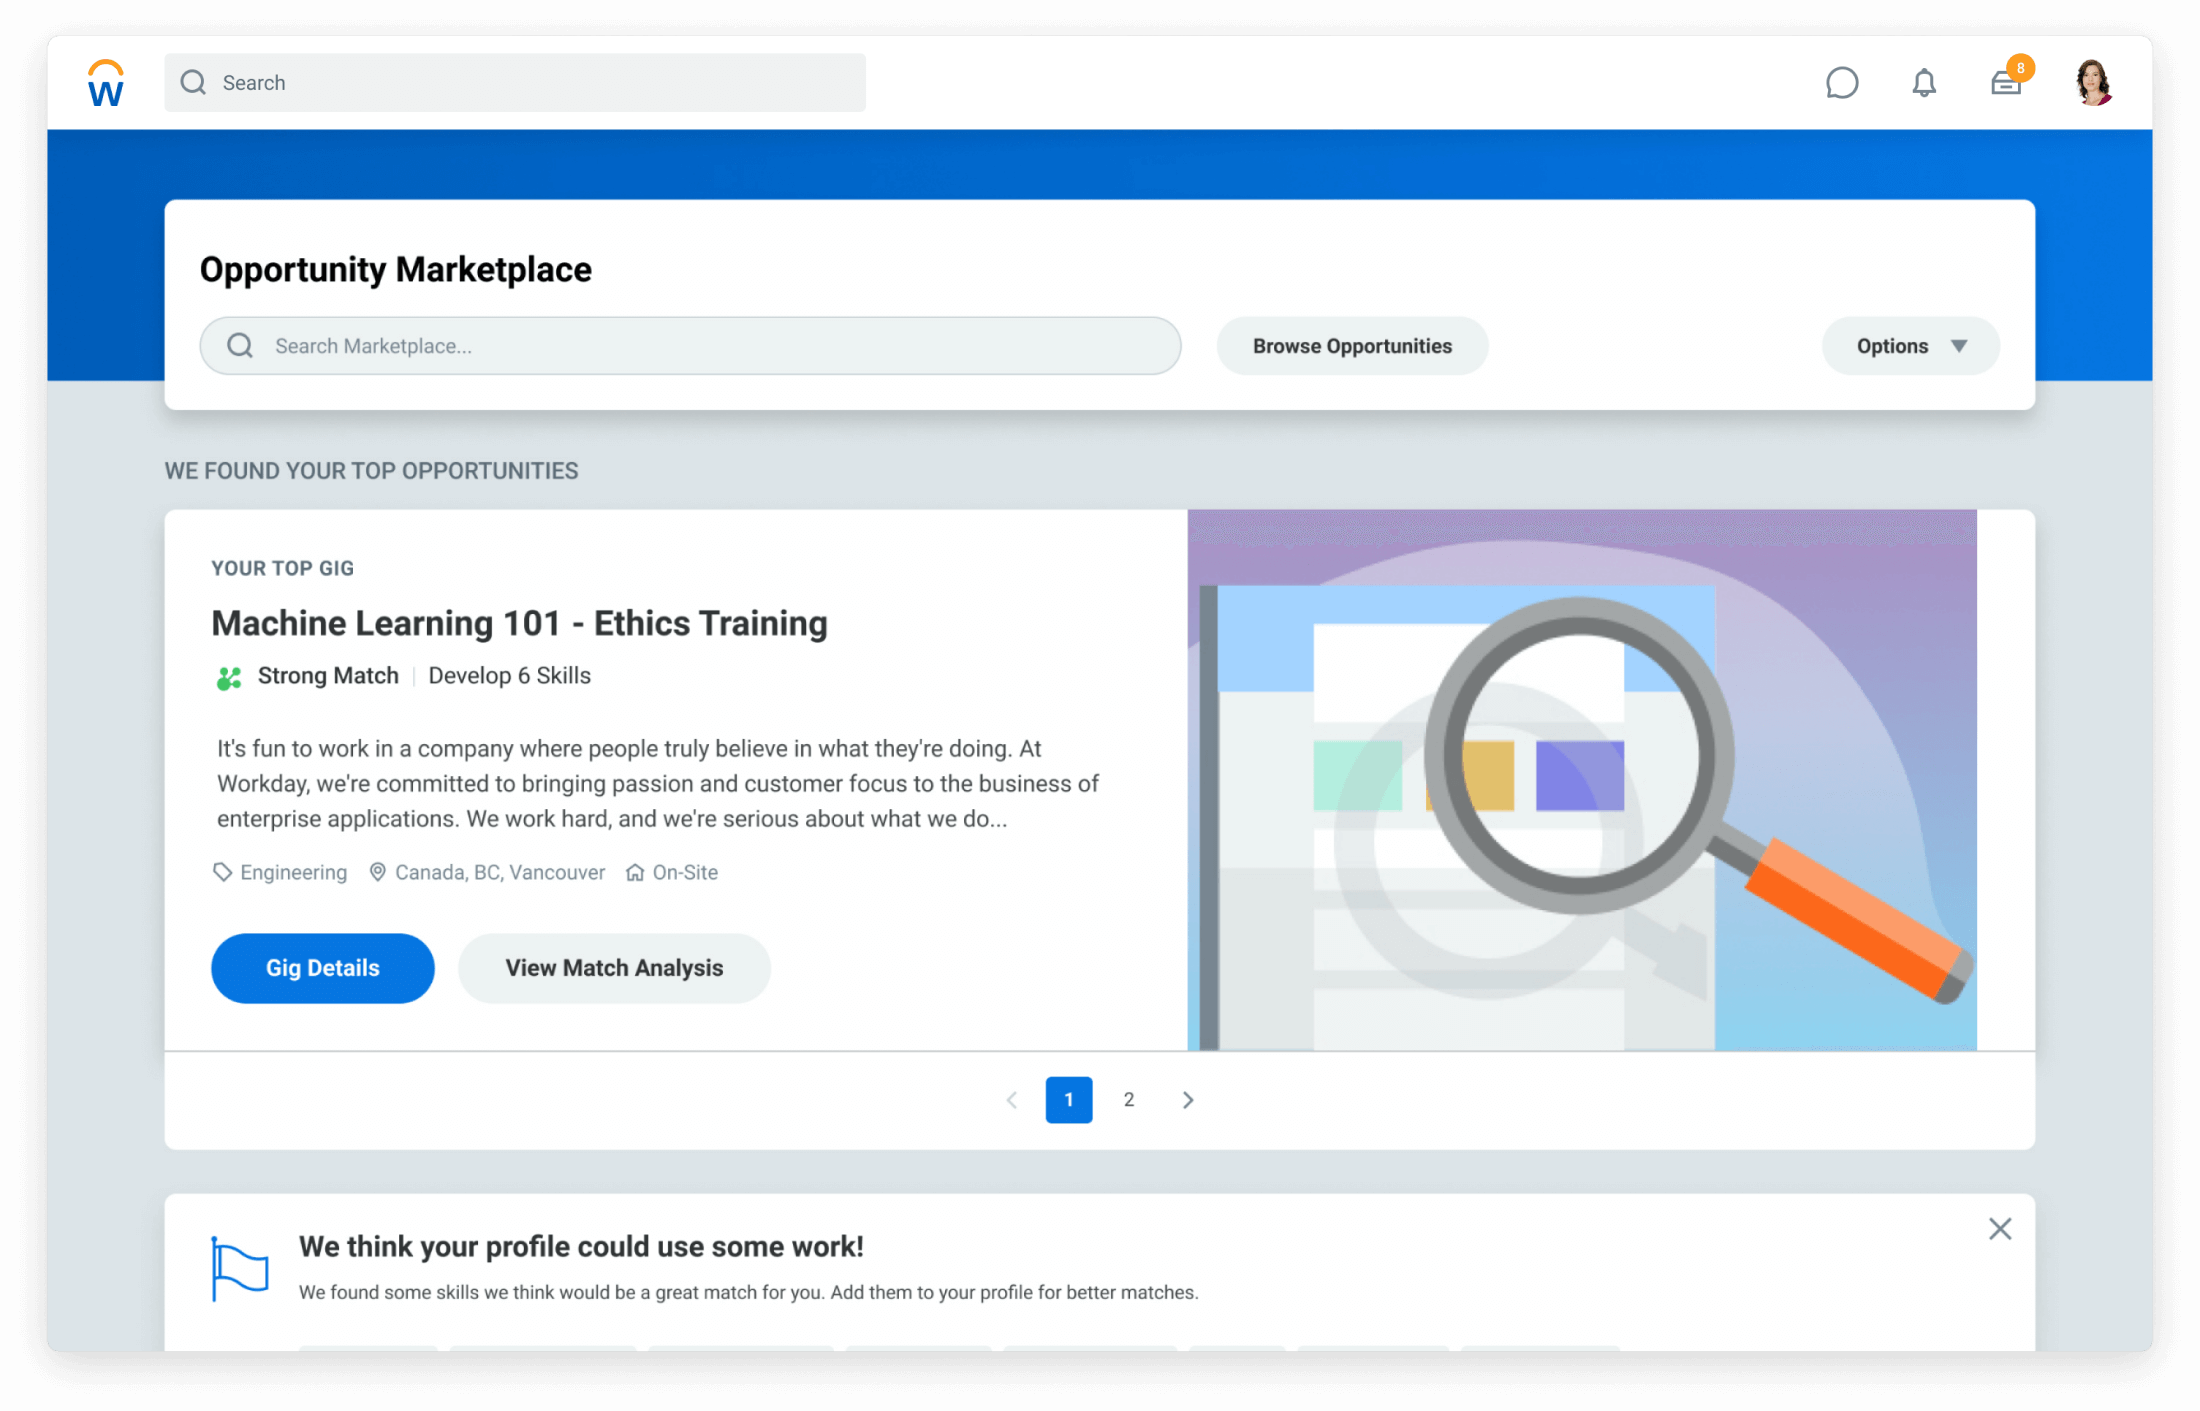Open the notifications bell icon
The width and height of the screenshot is (2200, 1411).
pos(1923,83)
